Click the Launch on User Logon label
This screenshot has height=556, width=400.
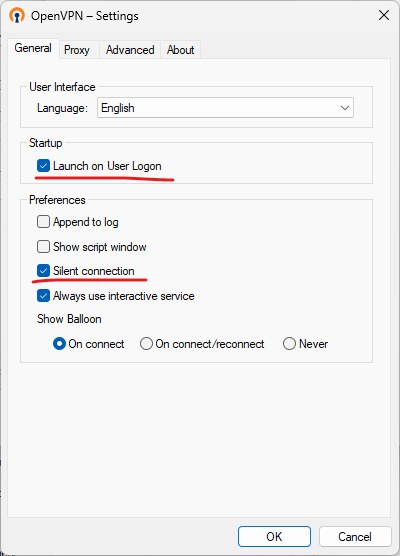(107, 166)
